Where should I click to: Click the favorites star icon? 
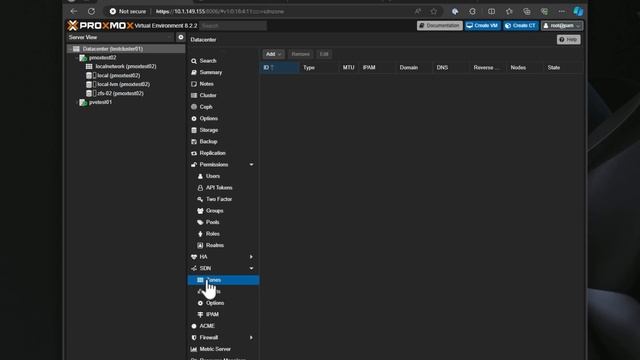(x=433, y=11)
